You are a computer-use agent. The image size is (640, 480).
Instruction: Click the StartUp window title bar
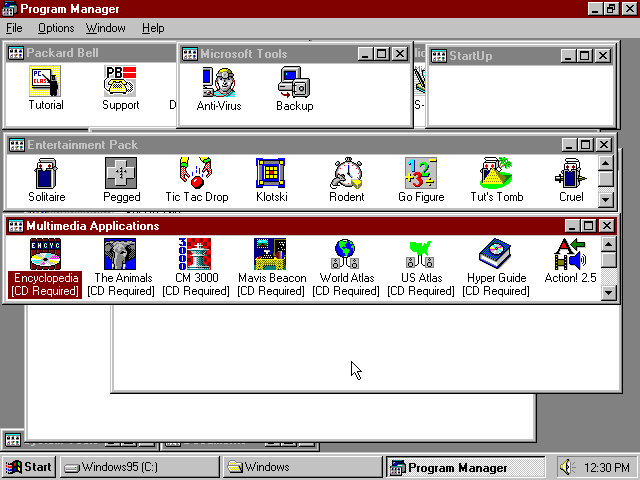pyautogui.click(x=520, y=56)
